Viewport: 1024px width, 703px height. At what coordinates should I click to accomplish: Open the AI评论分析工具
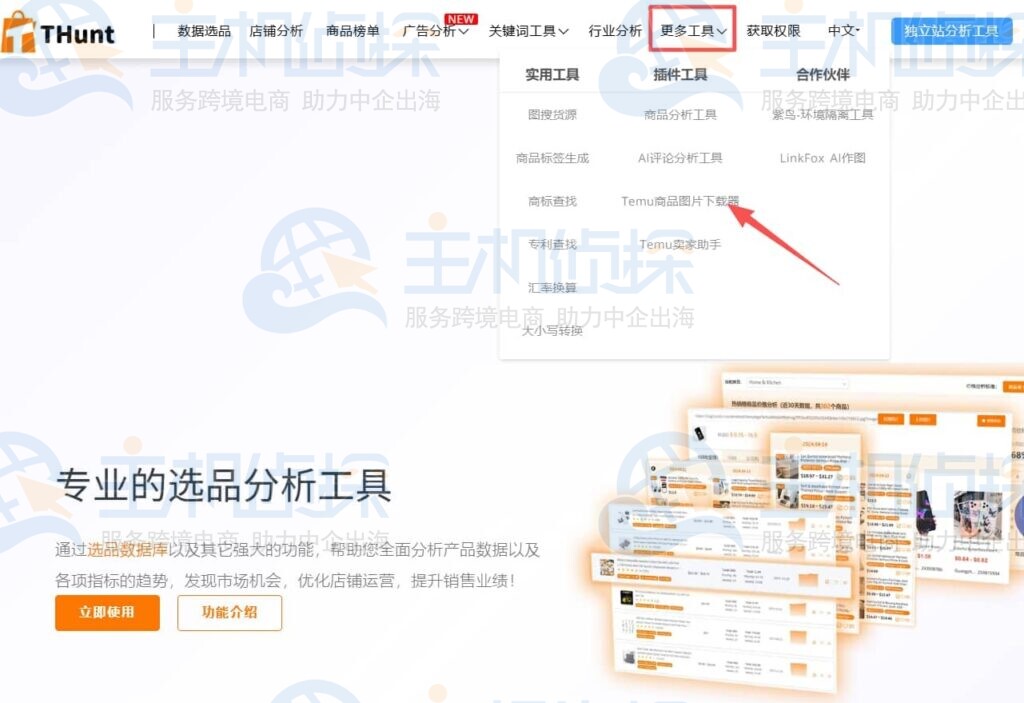(679, 157)
